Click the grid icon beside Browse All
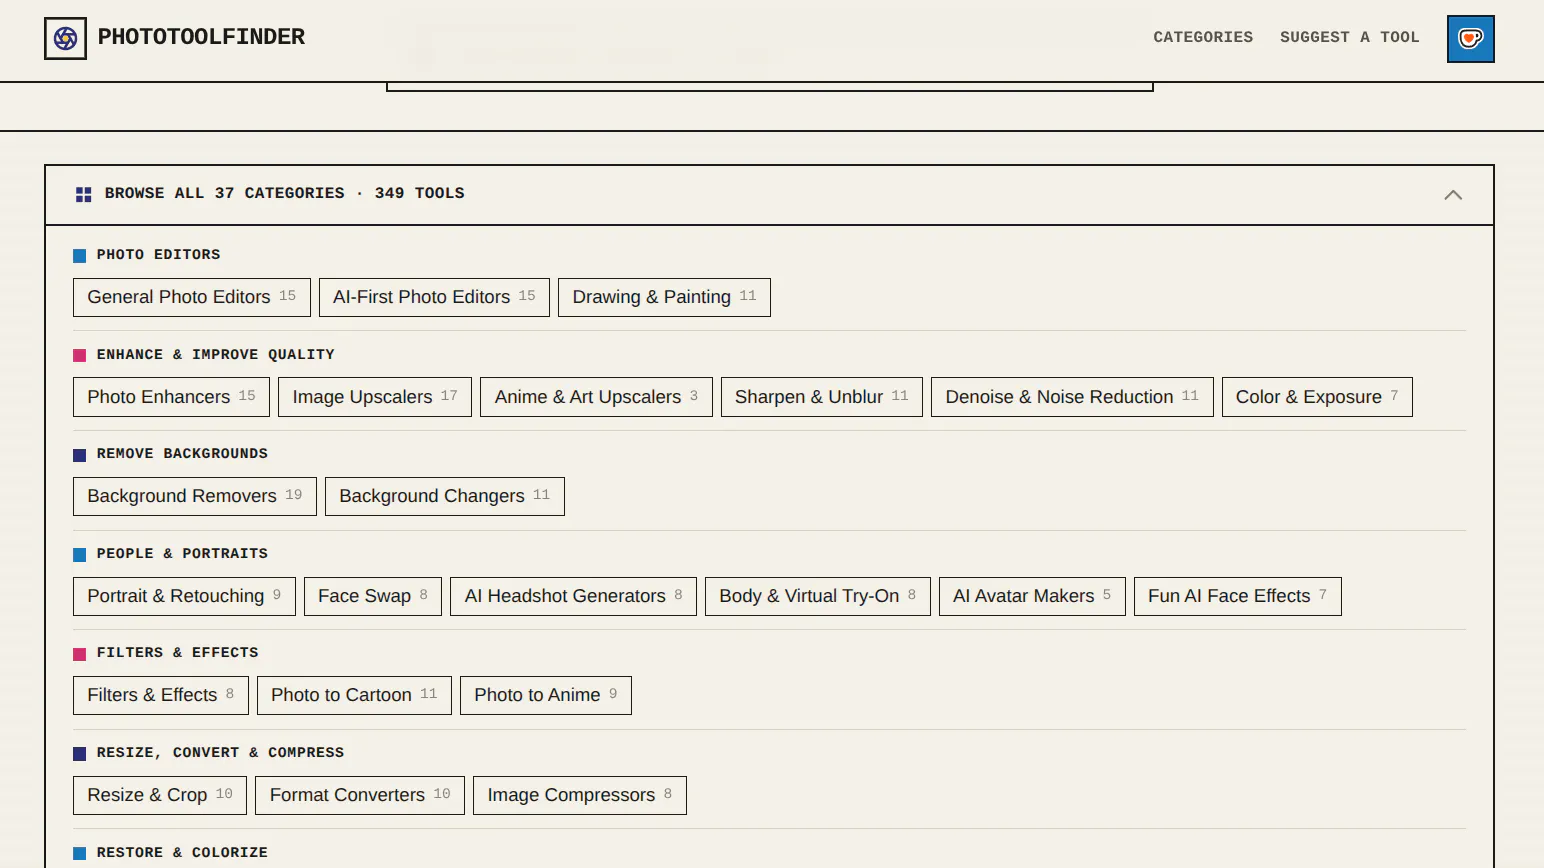 pos(84,194)
